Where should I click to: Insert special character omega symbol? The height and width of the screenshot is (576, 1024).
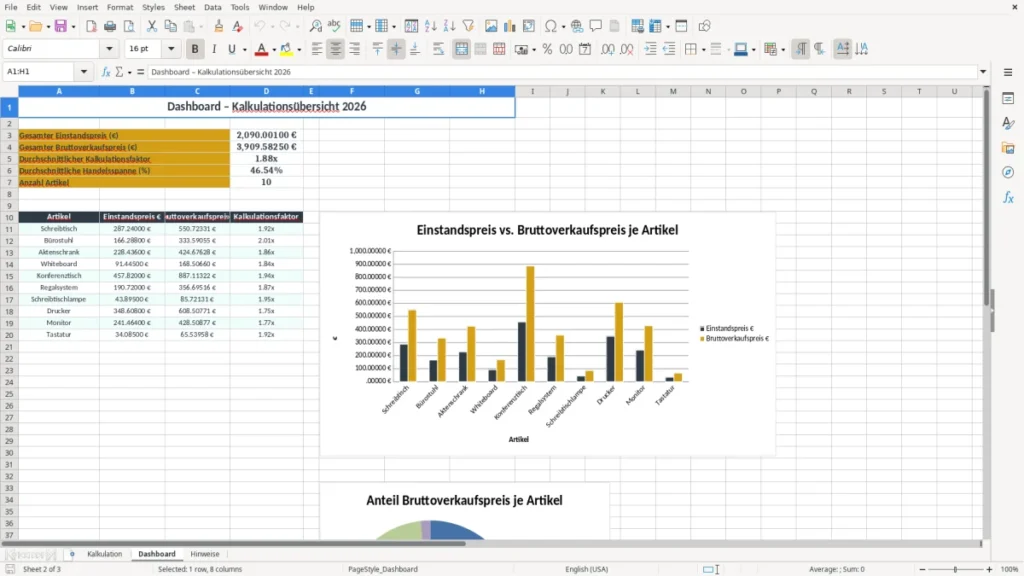pyautogui.click(x=551, y=26)
